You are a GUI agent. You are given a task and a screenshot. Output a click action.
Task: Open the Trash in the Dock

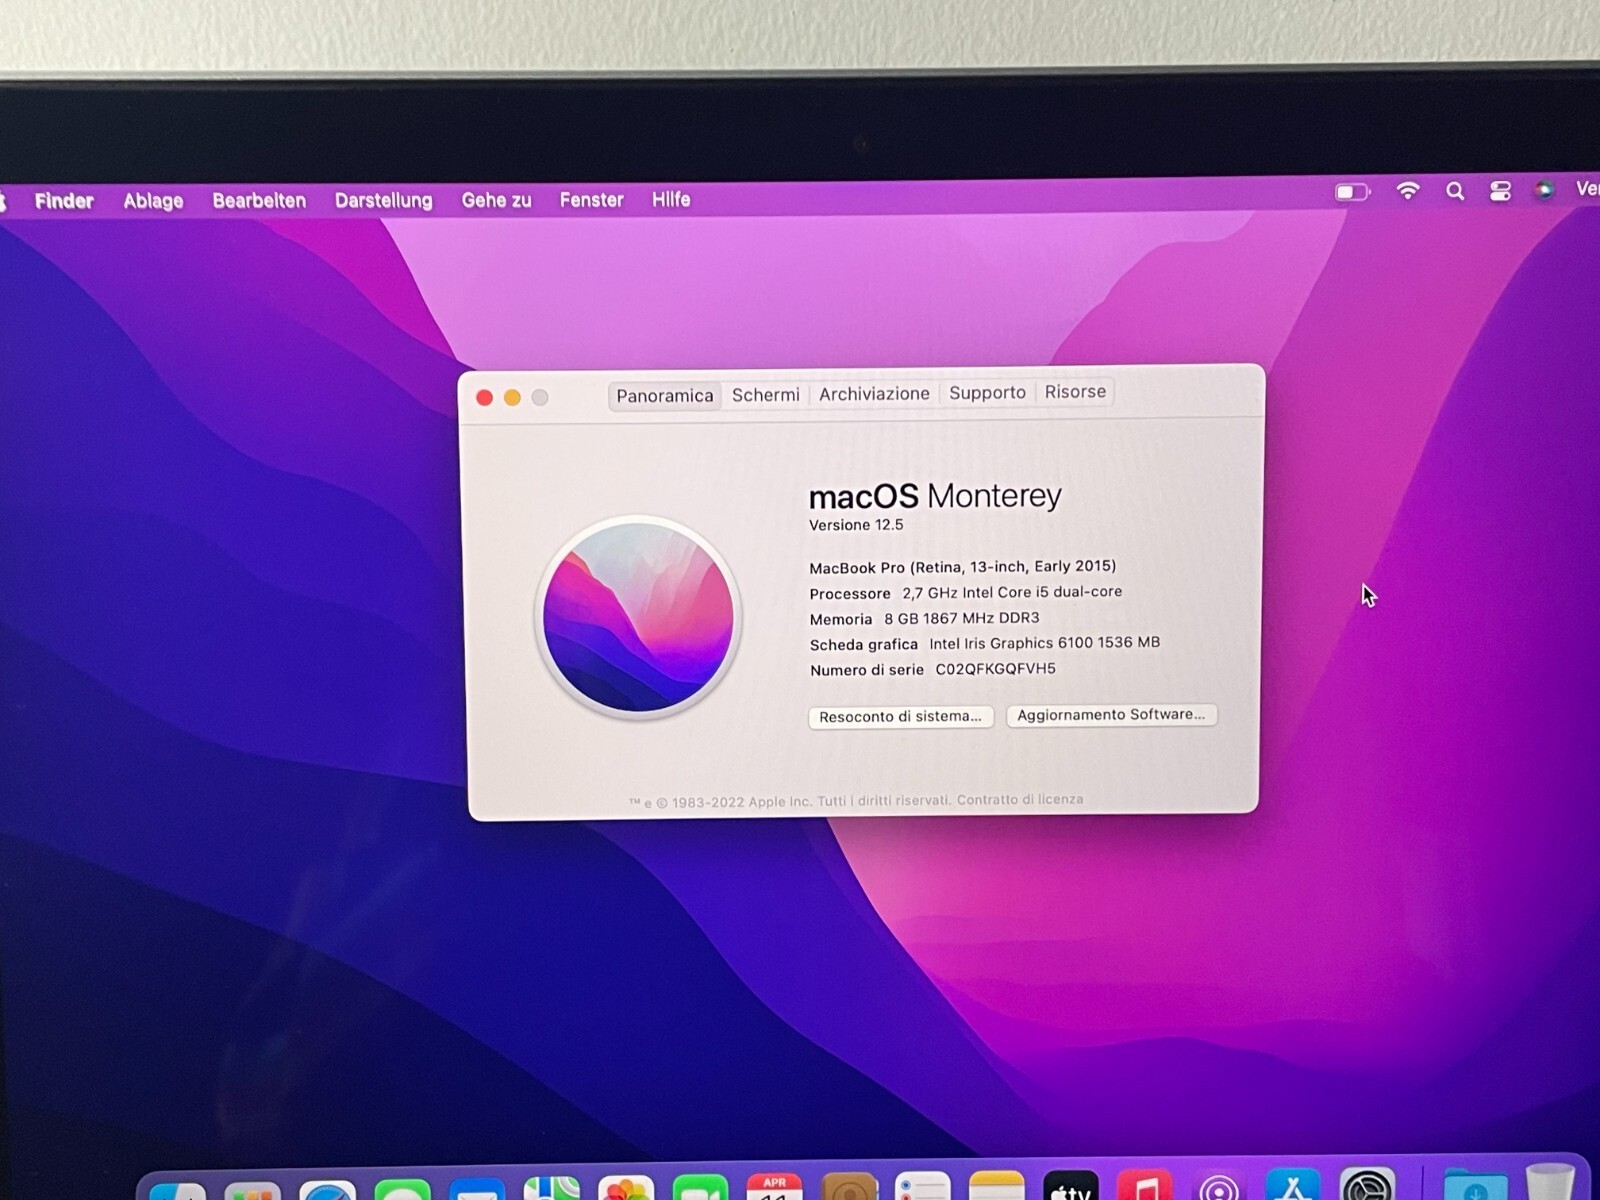(1550, 1183)
